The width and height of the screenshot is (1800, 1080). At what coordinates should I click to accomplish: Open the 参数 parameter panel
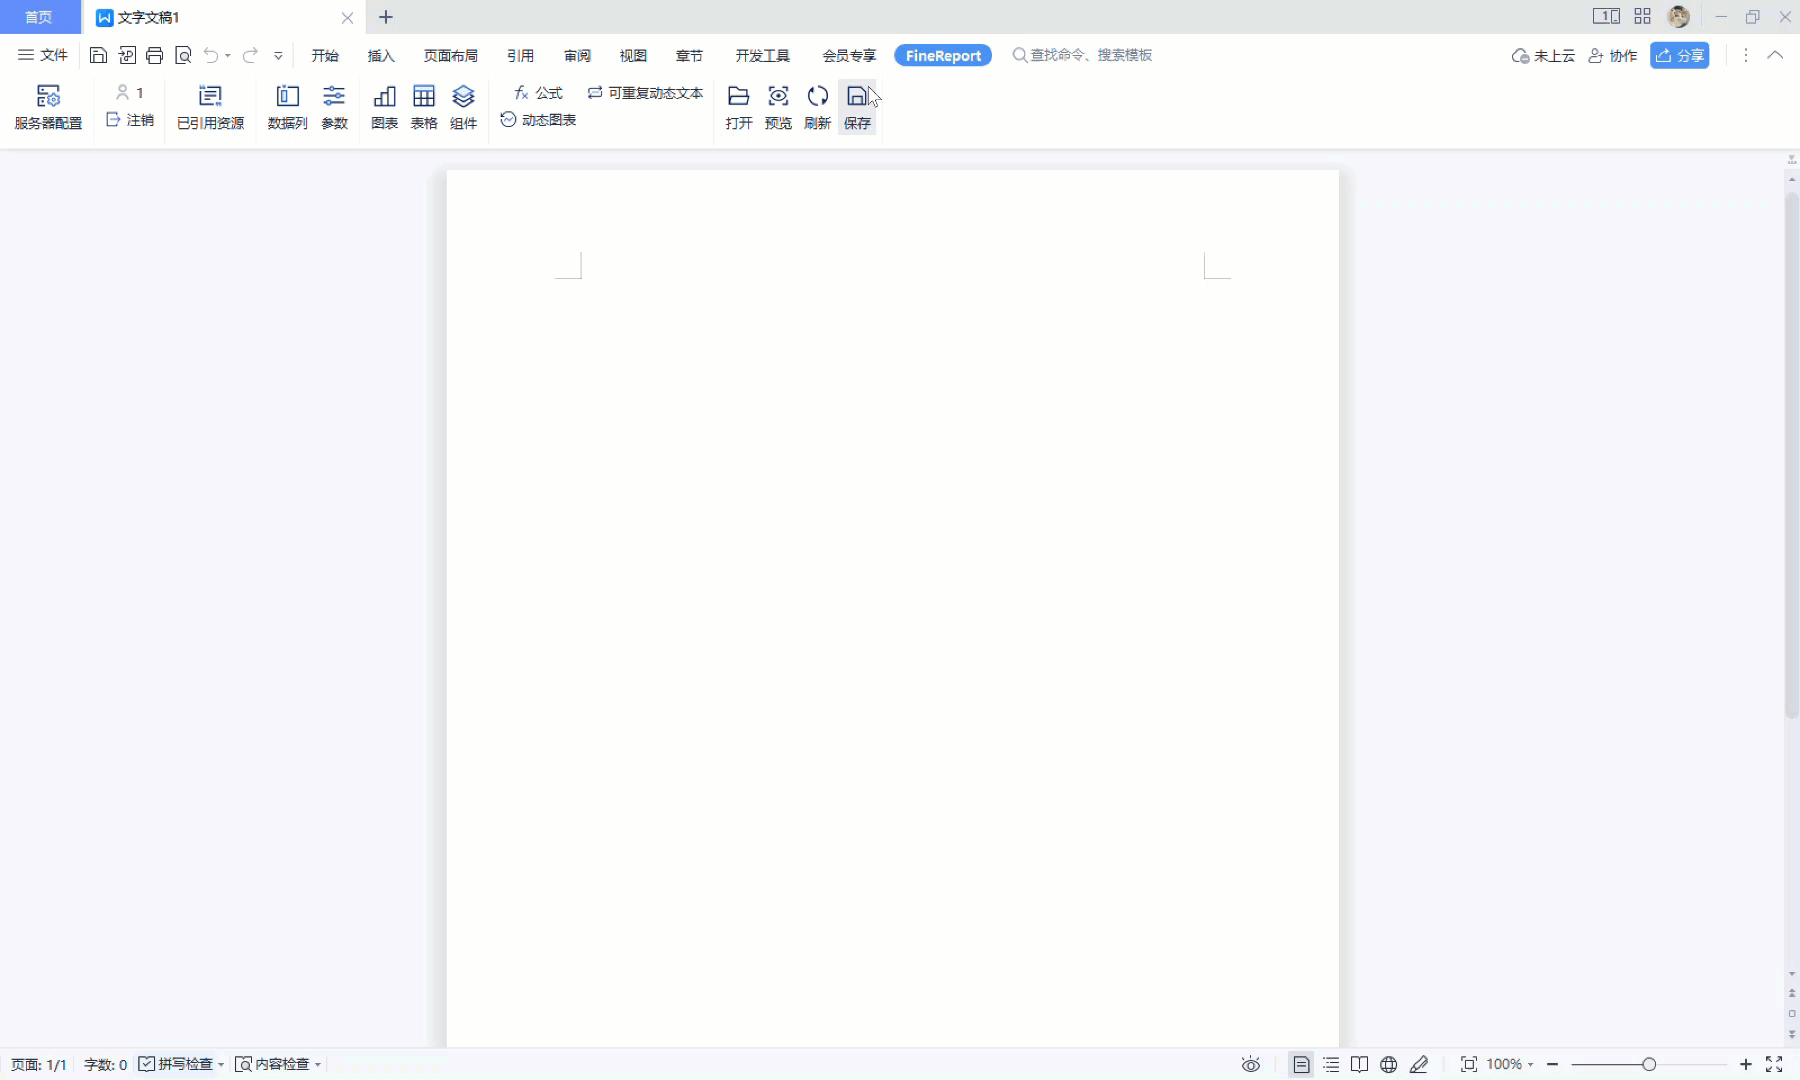pos(334,106)
